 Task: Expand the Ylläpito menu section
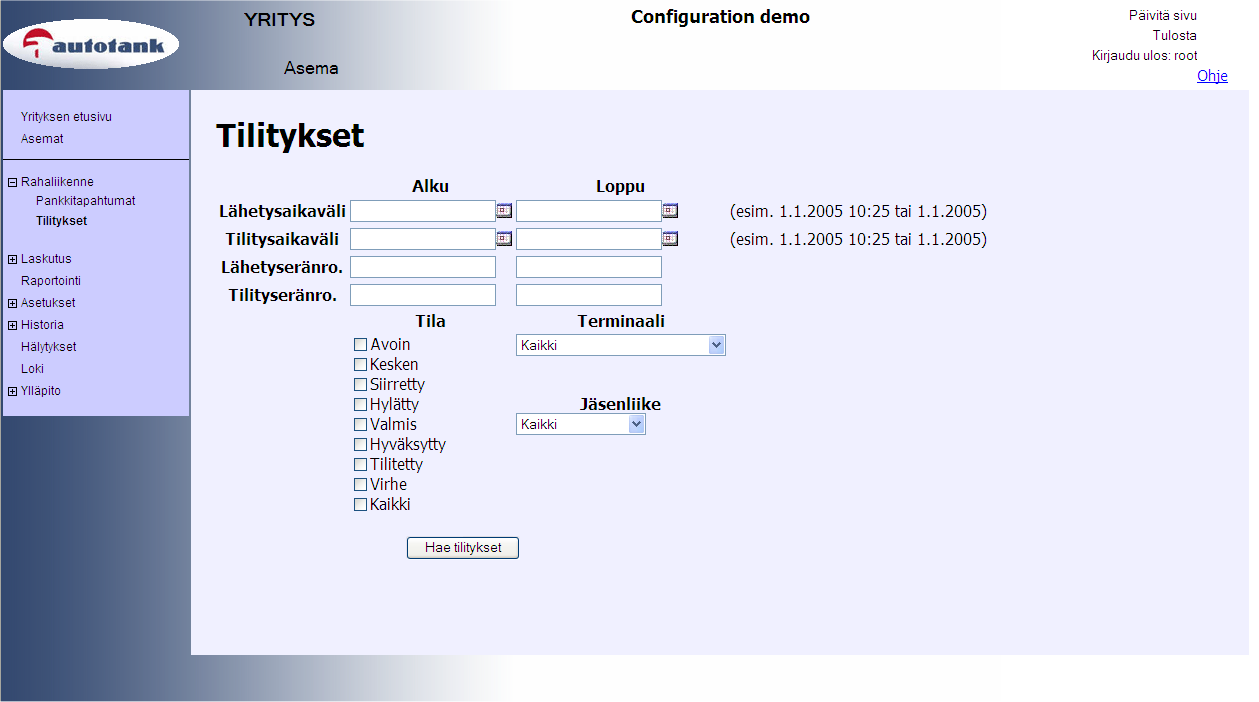pos(12,391)
